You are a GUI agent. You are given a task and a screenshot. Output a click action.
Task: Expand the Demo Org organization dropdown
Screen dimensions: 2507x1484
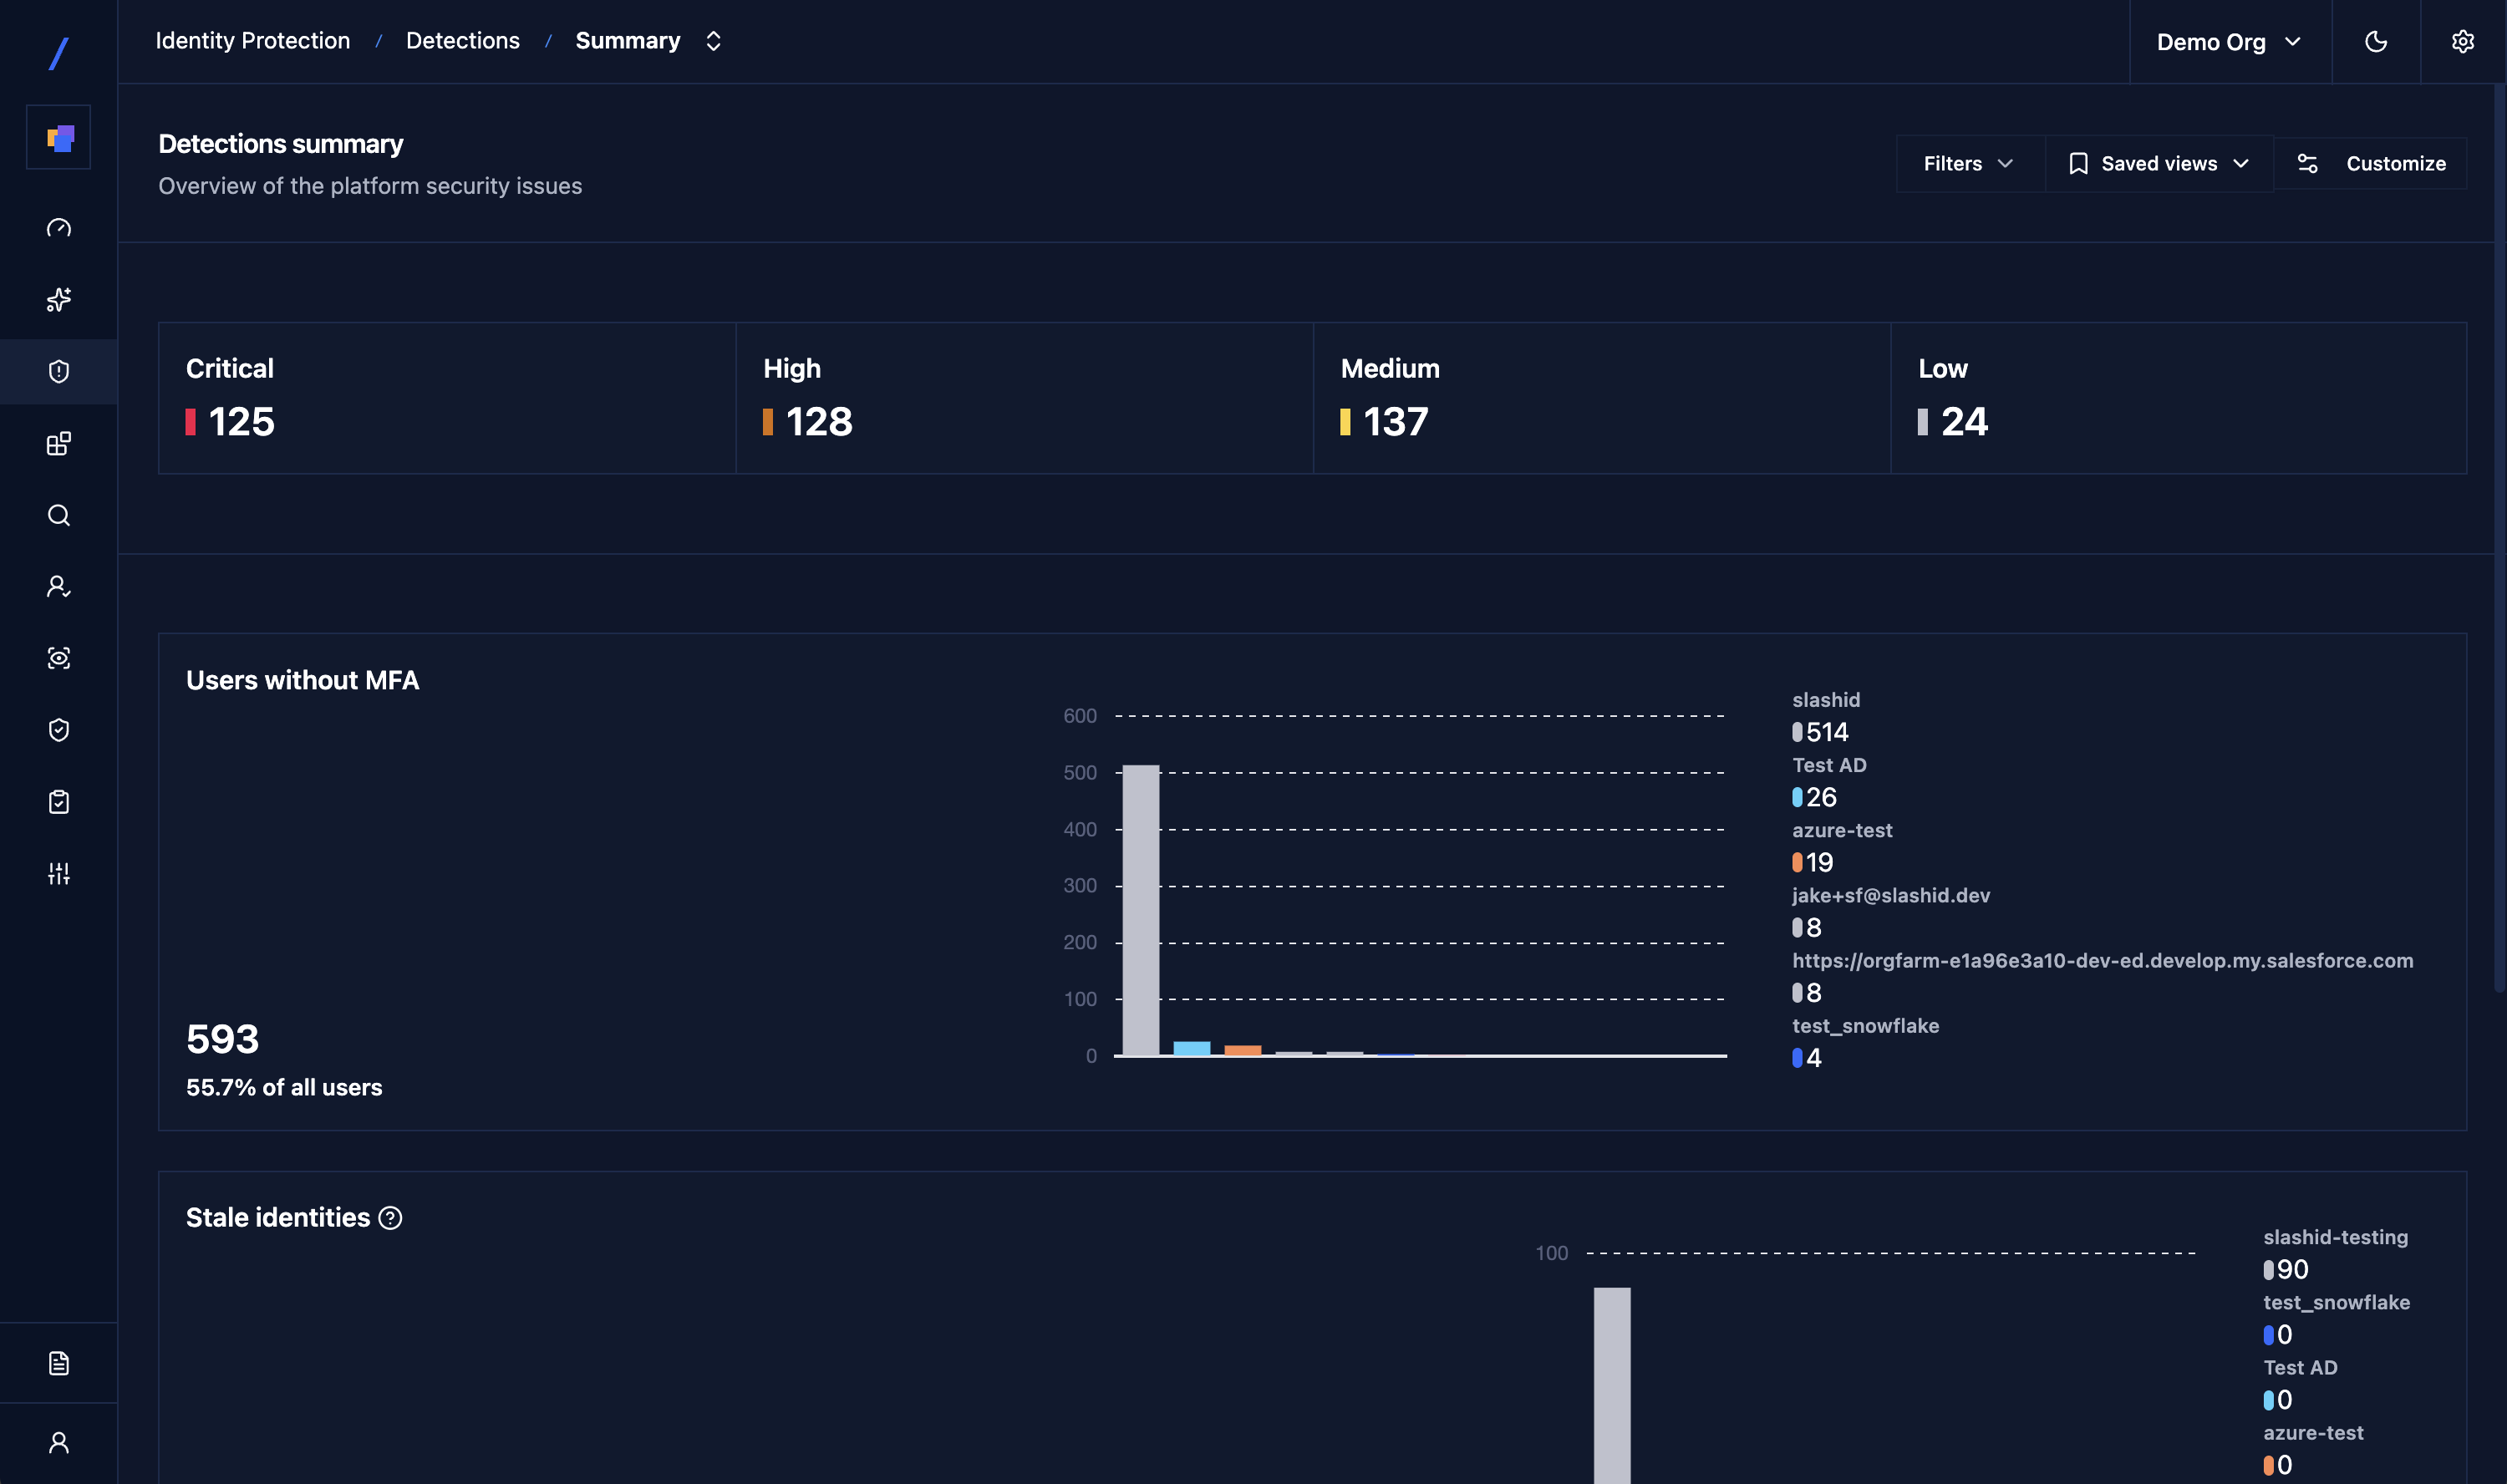[x=2228, y=41]
